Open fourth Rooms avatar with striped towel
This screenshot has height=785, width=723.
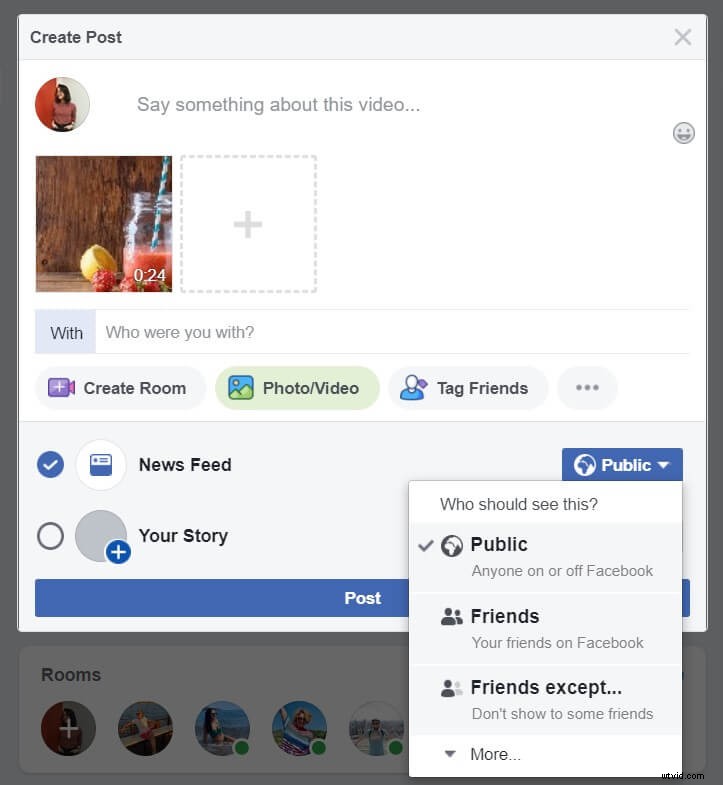point(299,728)
